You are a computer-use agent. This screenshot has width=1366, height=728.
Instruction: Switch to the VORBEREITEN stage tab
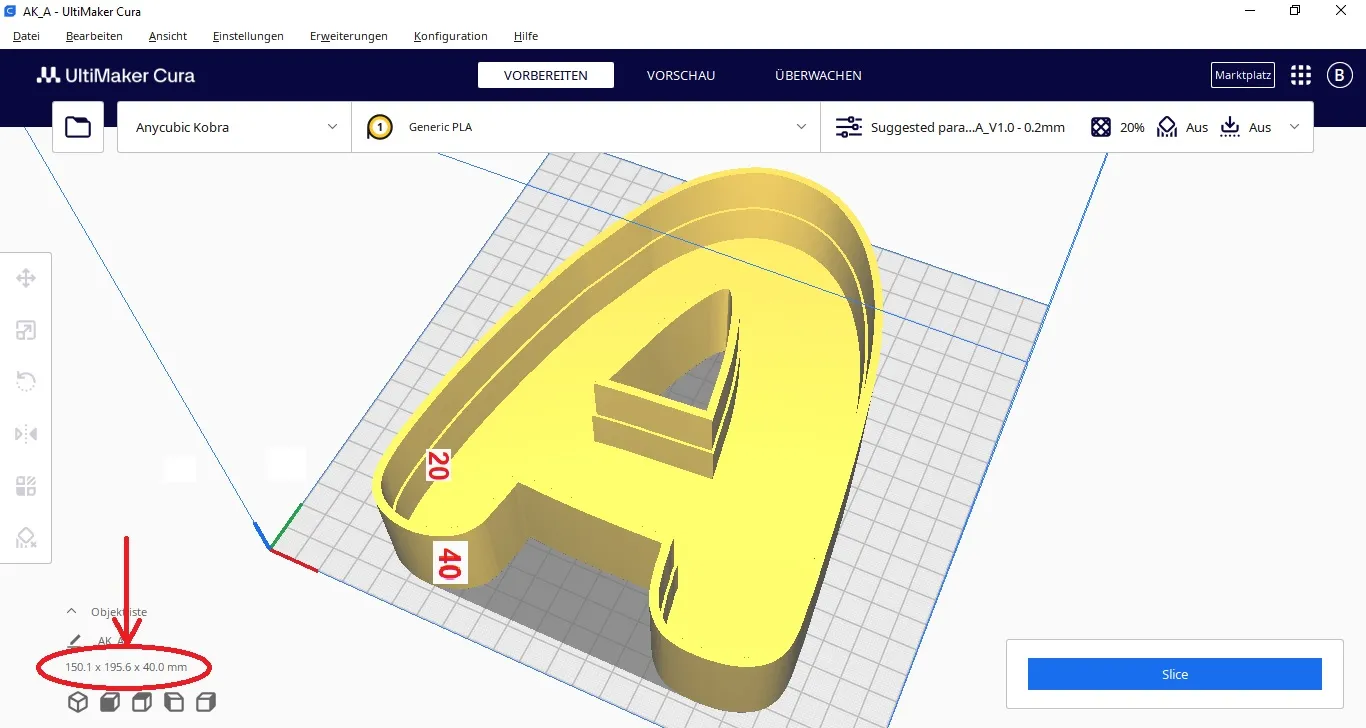(546, 75)
